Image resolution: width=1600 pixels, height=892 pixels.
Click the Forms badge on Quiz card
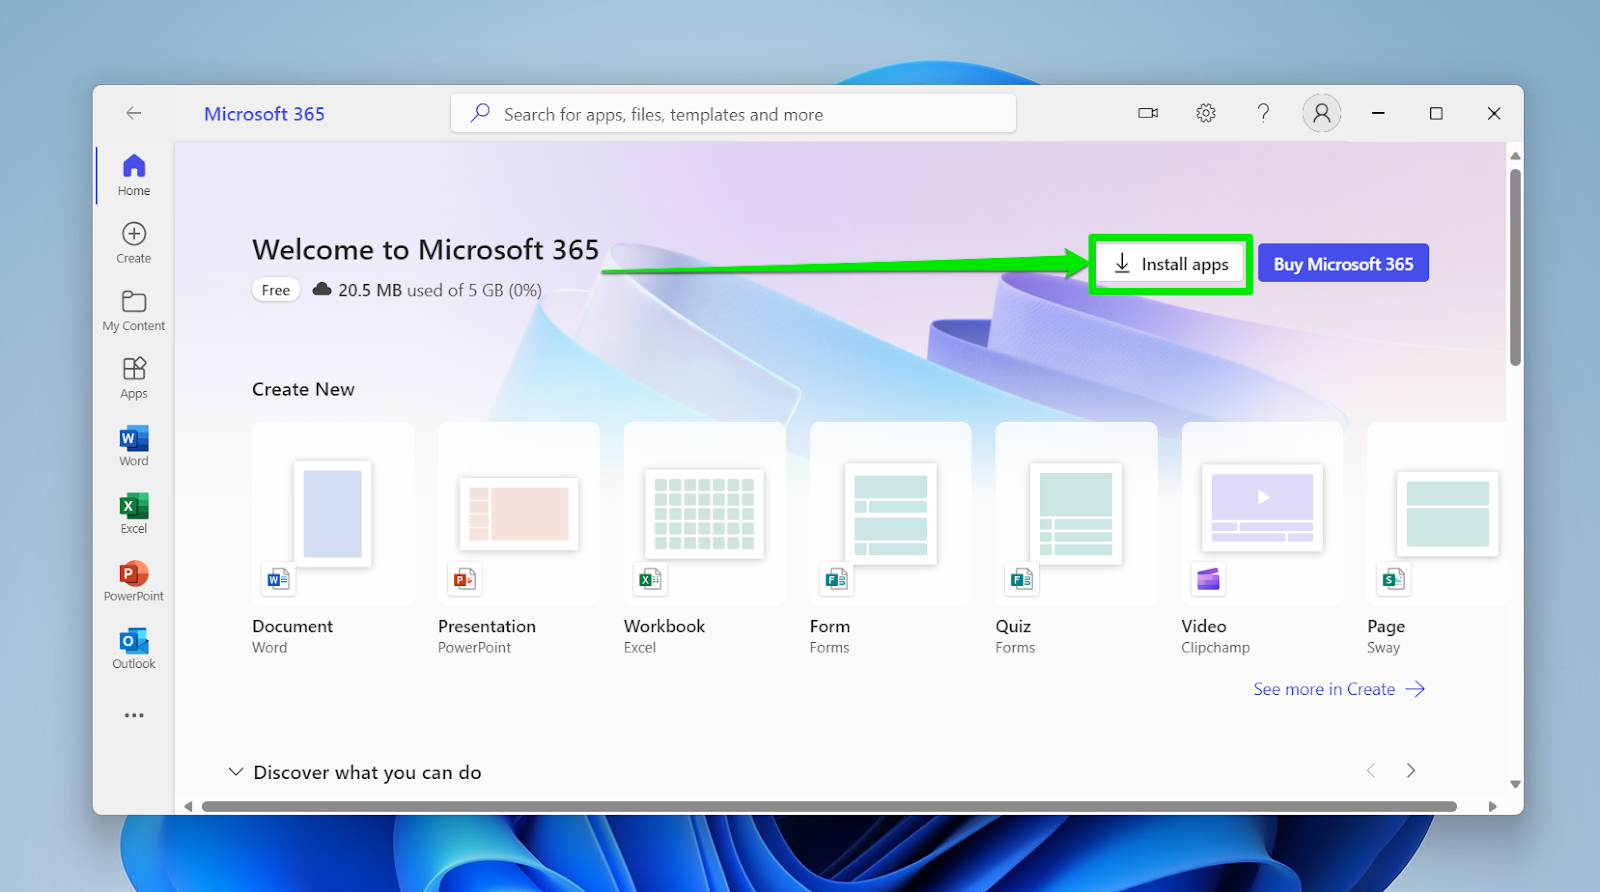point(1022,579)
